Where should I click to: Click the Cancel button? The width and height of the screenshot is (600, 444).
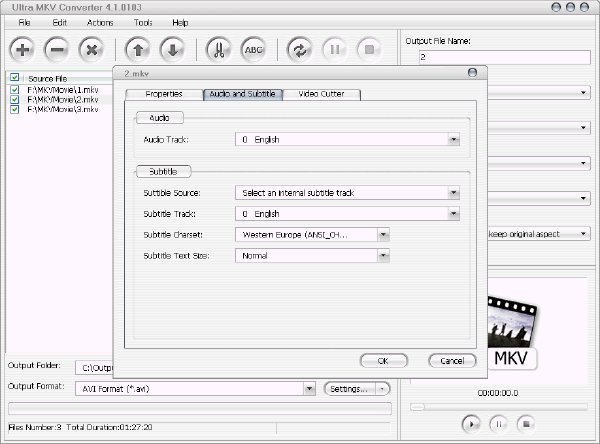click(x=452, y=361)
